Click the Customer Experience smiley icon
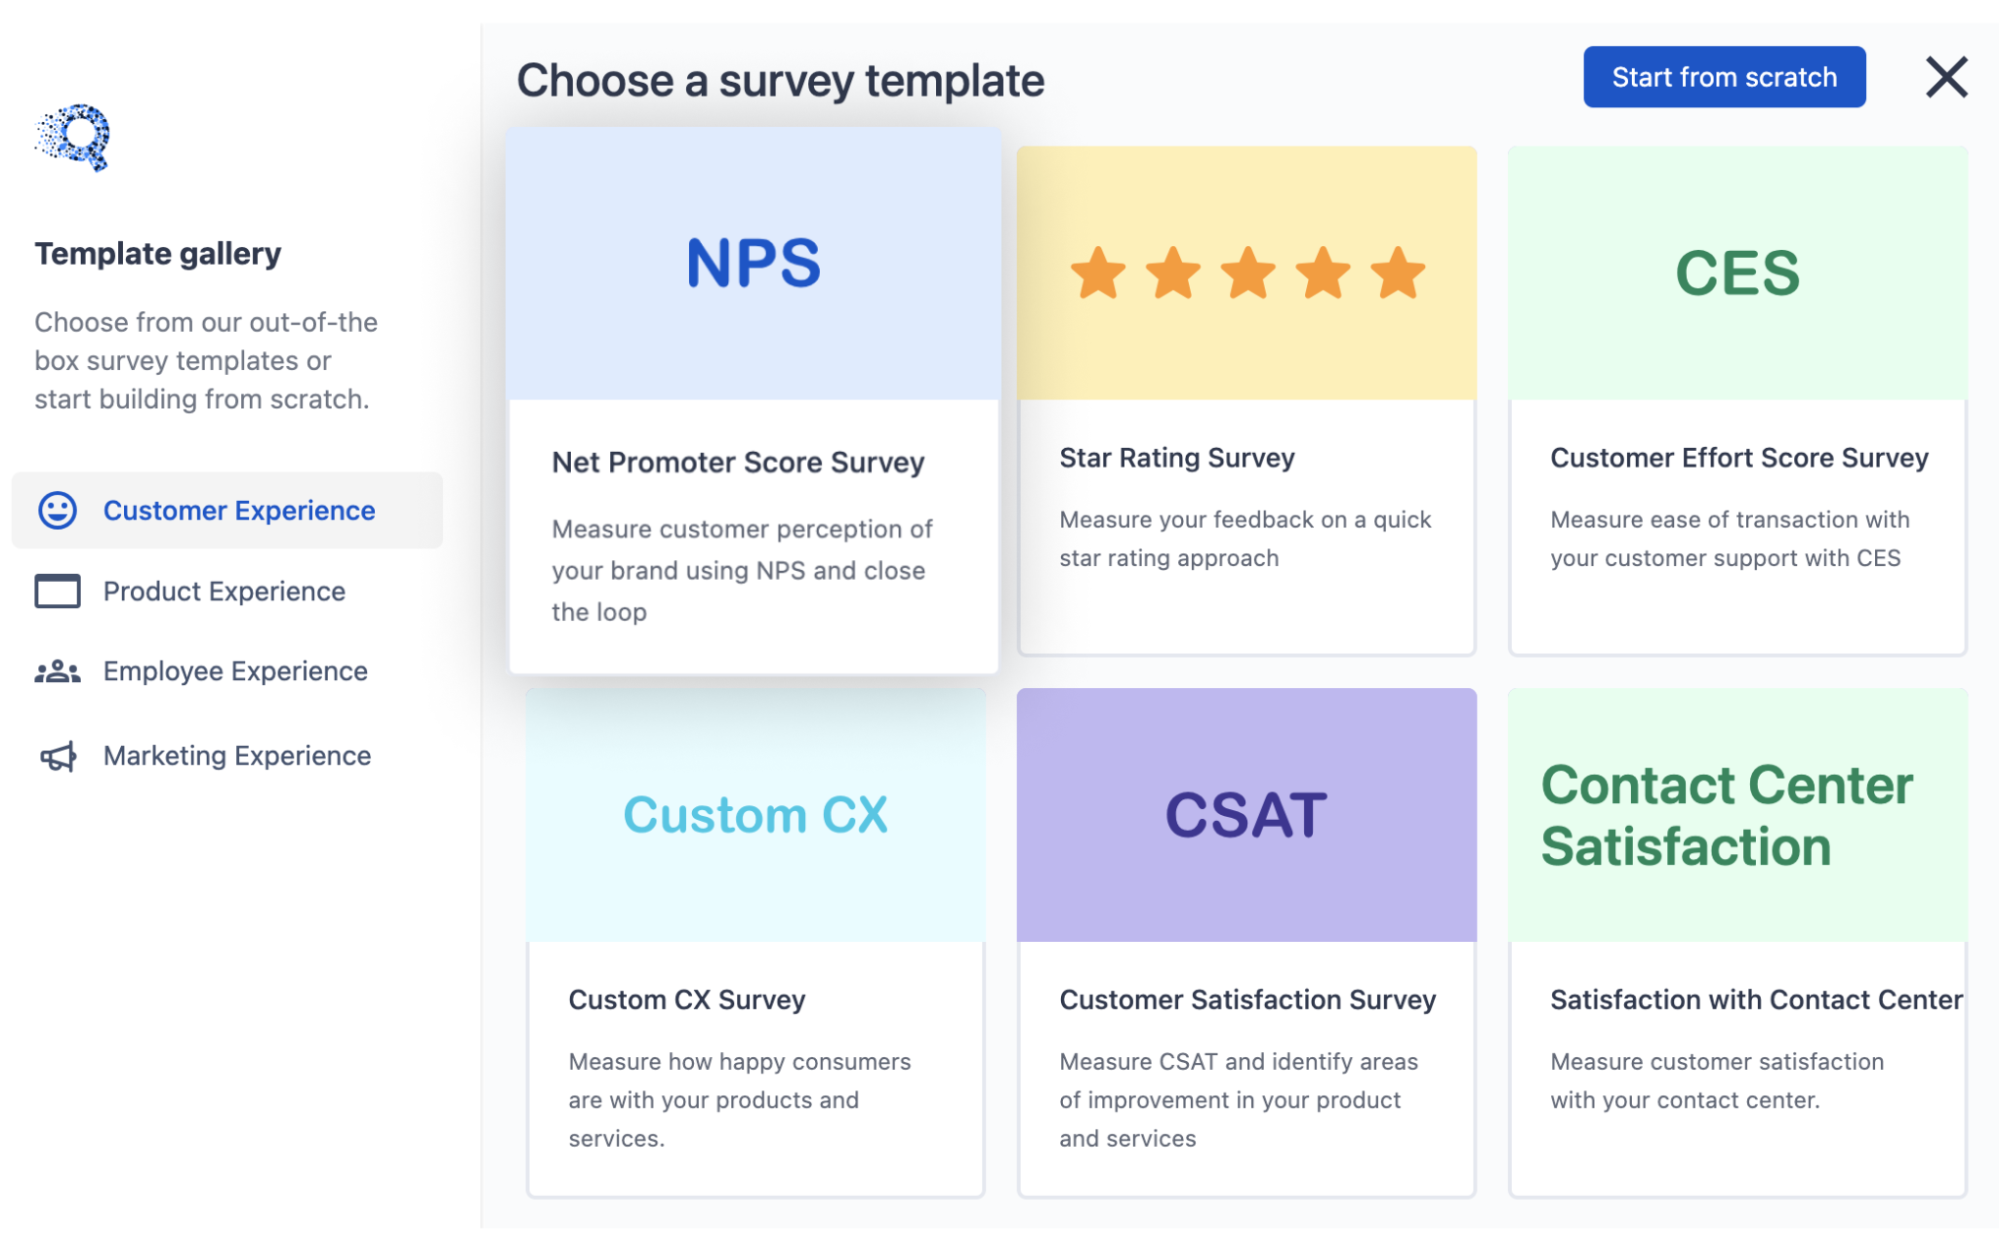The image size is (1999, 1250). pos(55,508)
